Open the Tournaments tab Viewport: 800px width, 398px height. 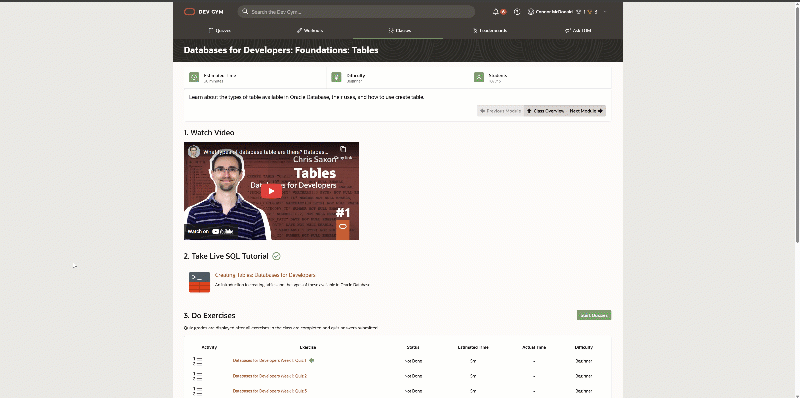coord(490,31)
